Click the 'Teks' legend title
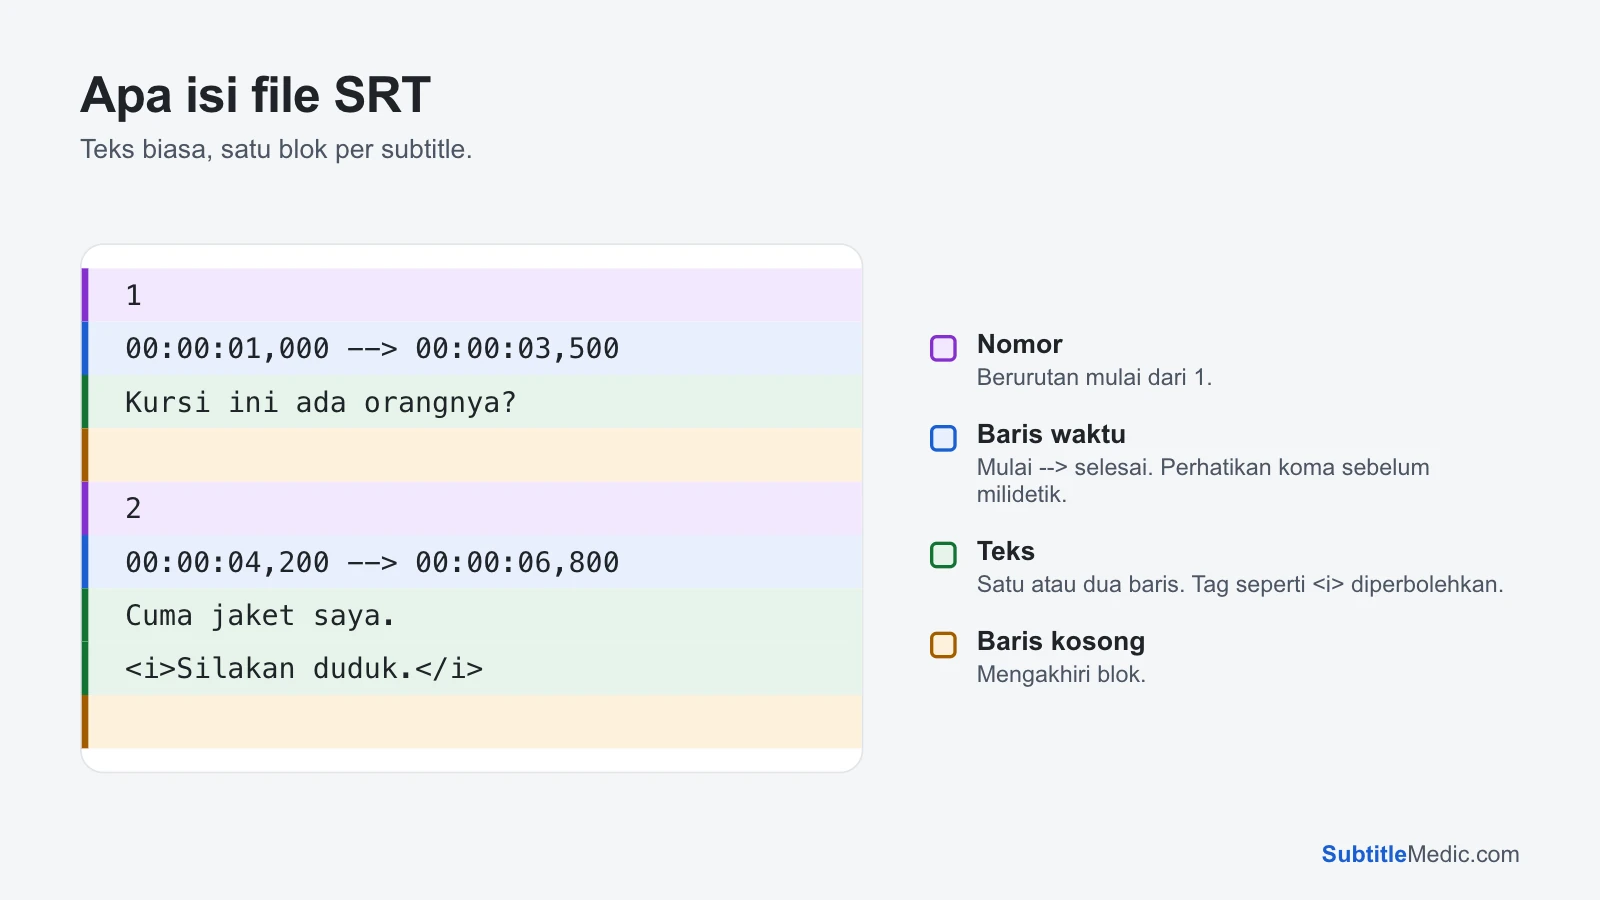 pyautogui.click(x=1005, y=551)
